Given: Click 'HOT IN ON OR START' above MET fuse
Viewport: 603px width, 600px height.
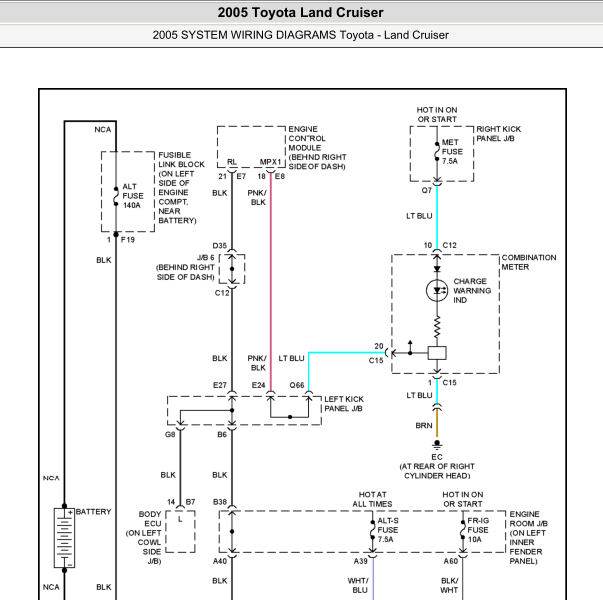Looking at the screenshot, I should tap(437, 115).
